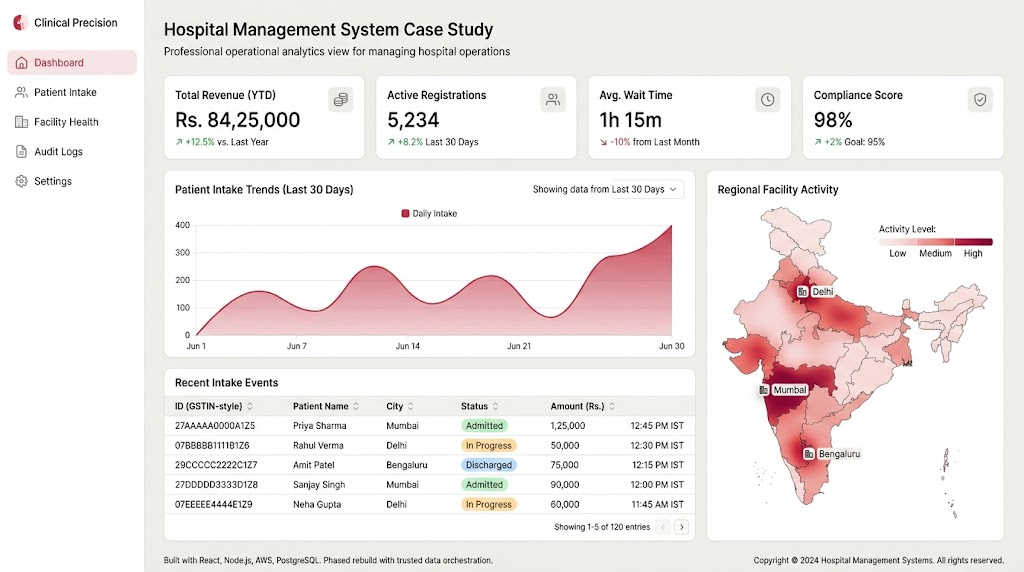Click the Low activity level swatch
The height and width of the screenshot is (572, 1024).
tap(897, 242)
